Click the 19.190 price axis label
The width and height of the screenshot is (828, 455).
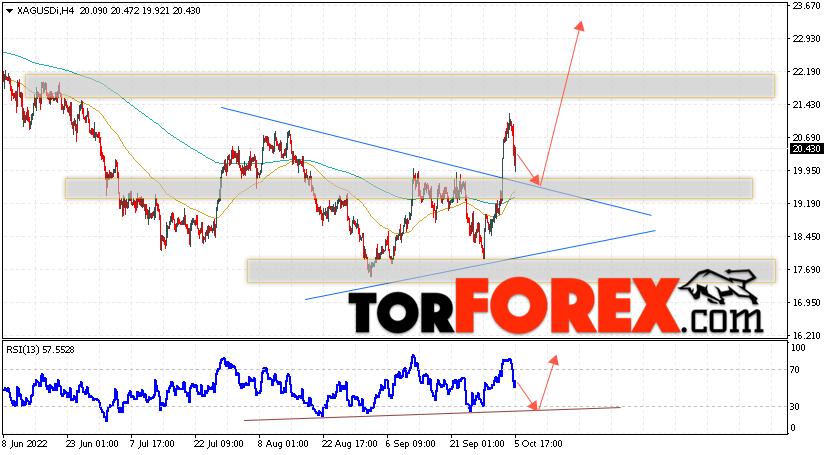coord(806,204)
